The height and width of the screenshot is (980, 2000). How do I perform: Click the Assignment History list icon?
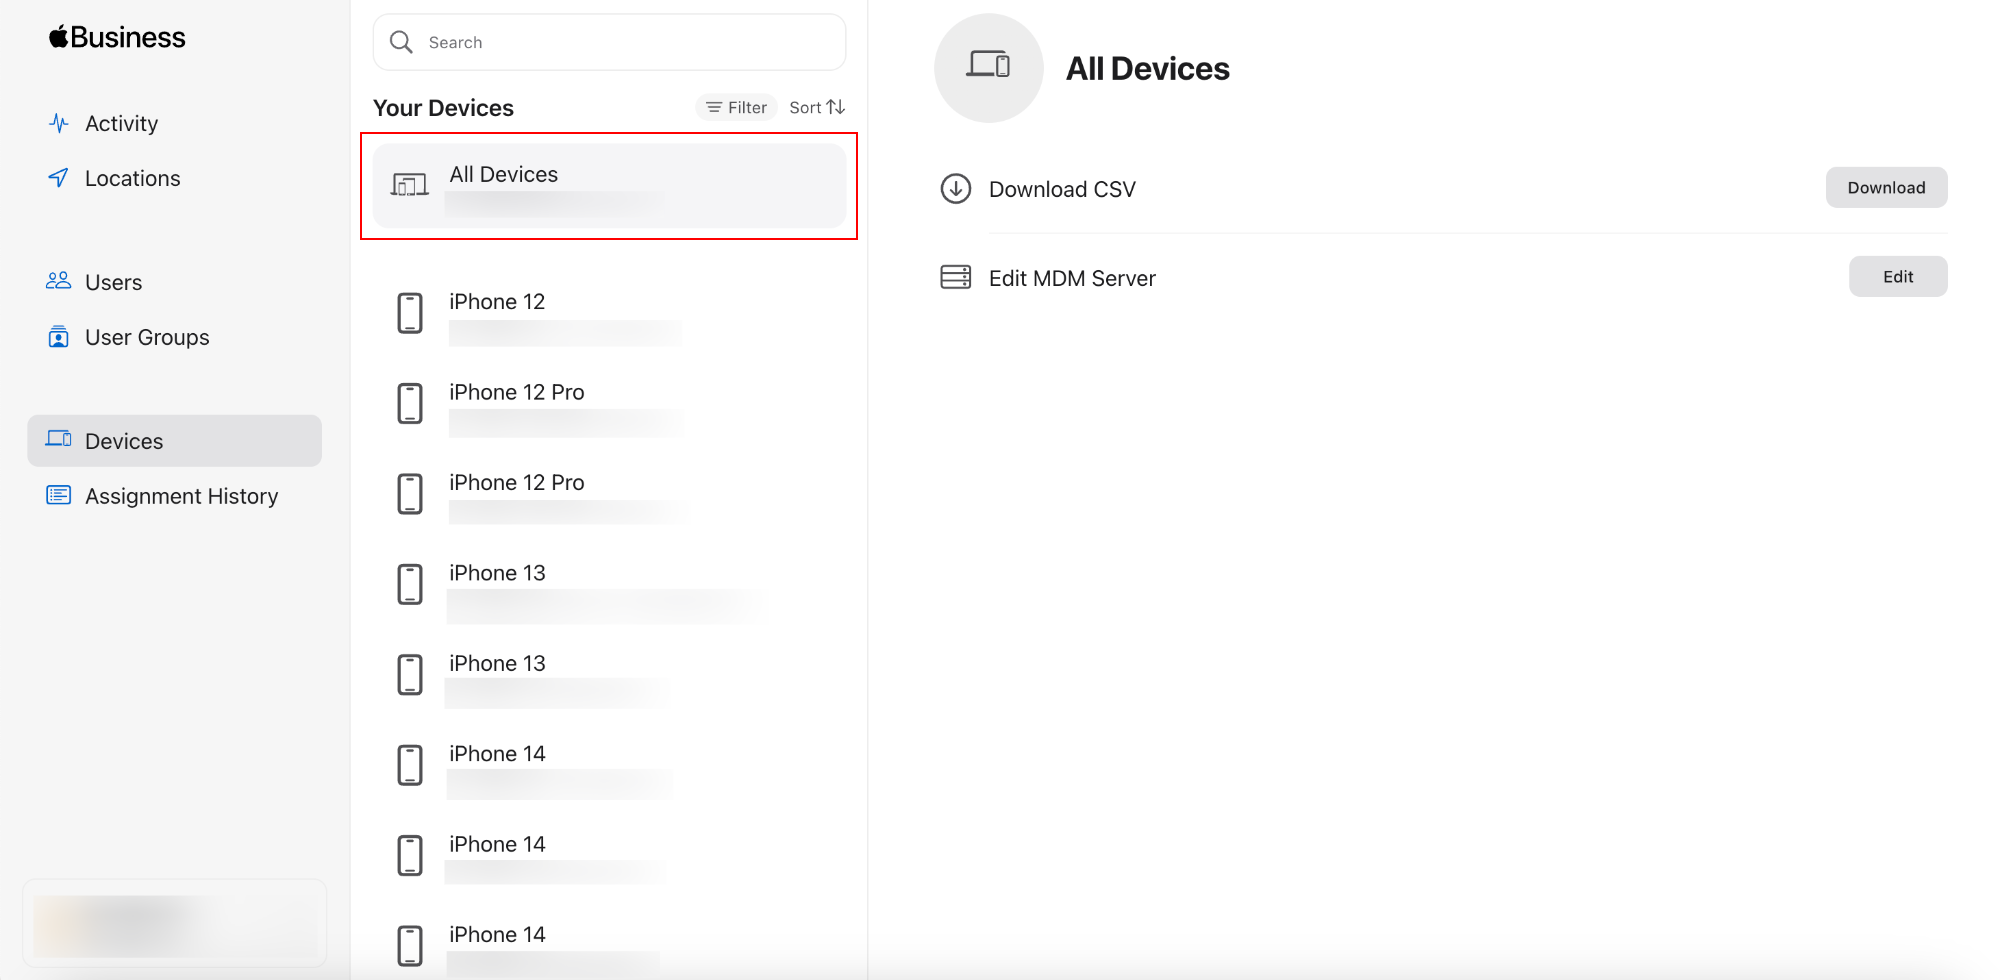coord(59,495)
